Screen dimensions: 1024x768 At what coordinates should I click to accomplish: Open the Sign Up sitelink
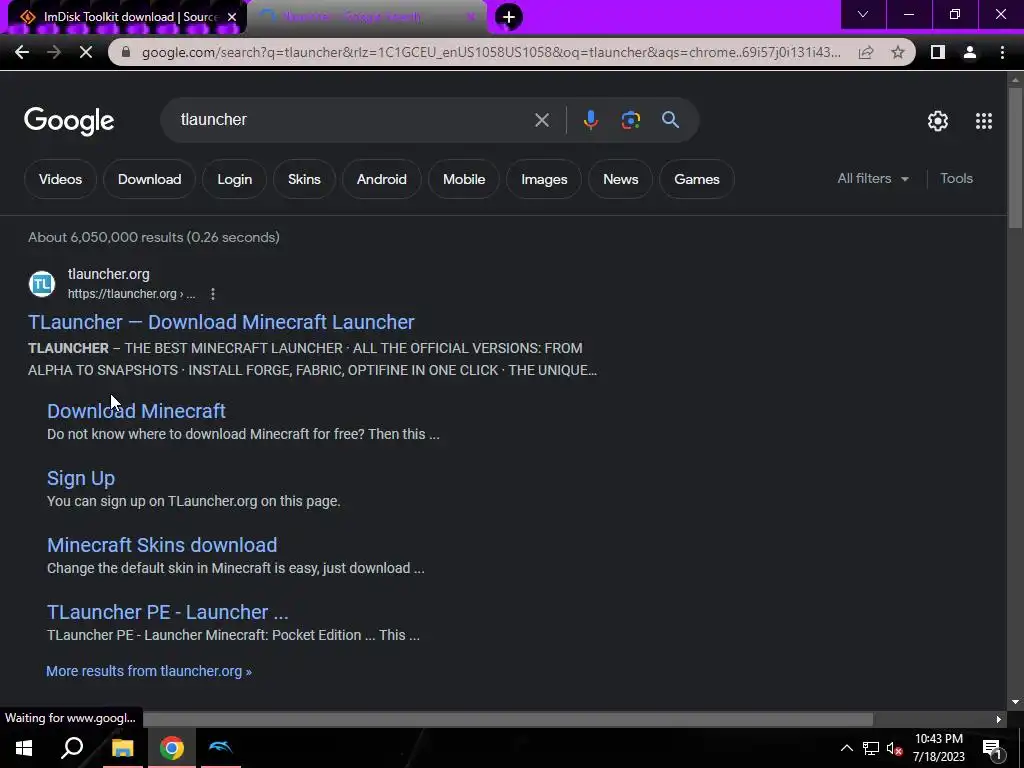(81, 478)
